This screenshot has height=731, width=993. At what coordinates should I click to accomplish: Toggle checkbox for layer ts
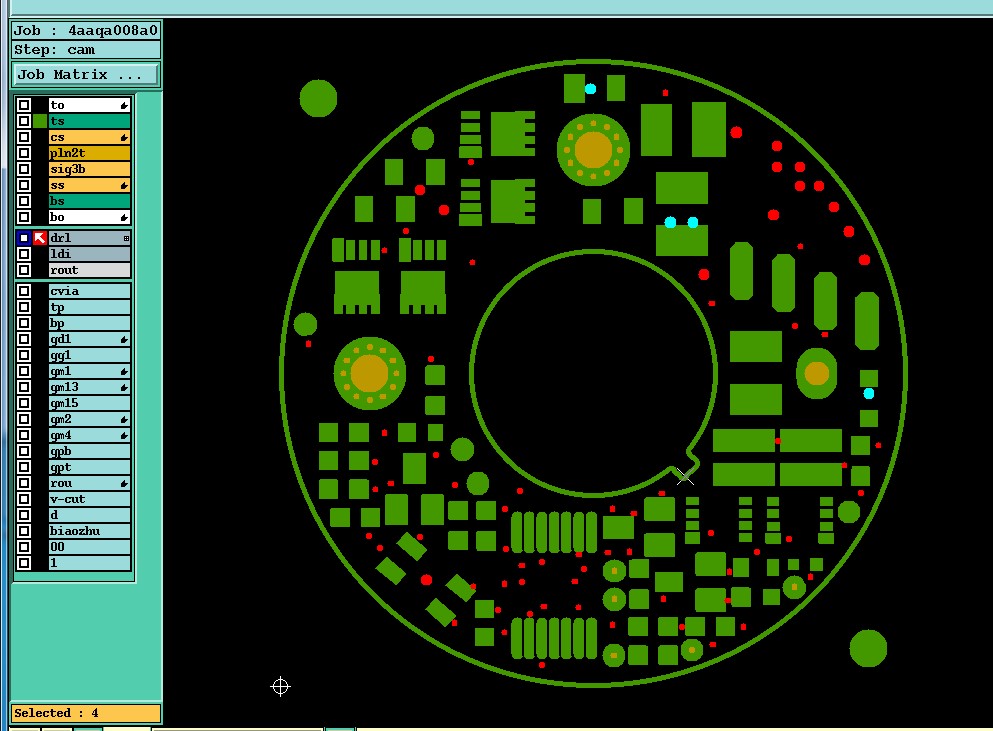[24, 121]
